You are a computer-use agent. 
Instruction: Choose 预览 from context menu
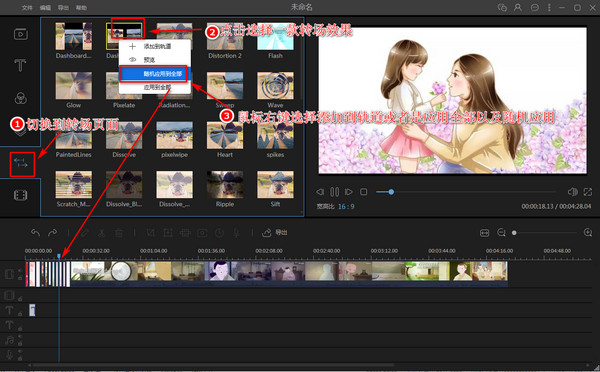point(155,60)
